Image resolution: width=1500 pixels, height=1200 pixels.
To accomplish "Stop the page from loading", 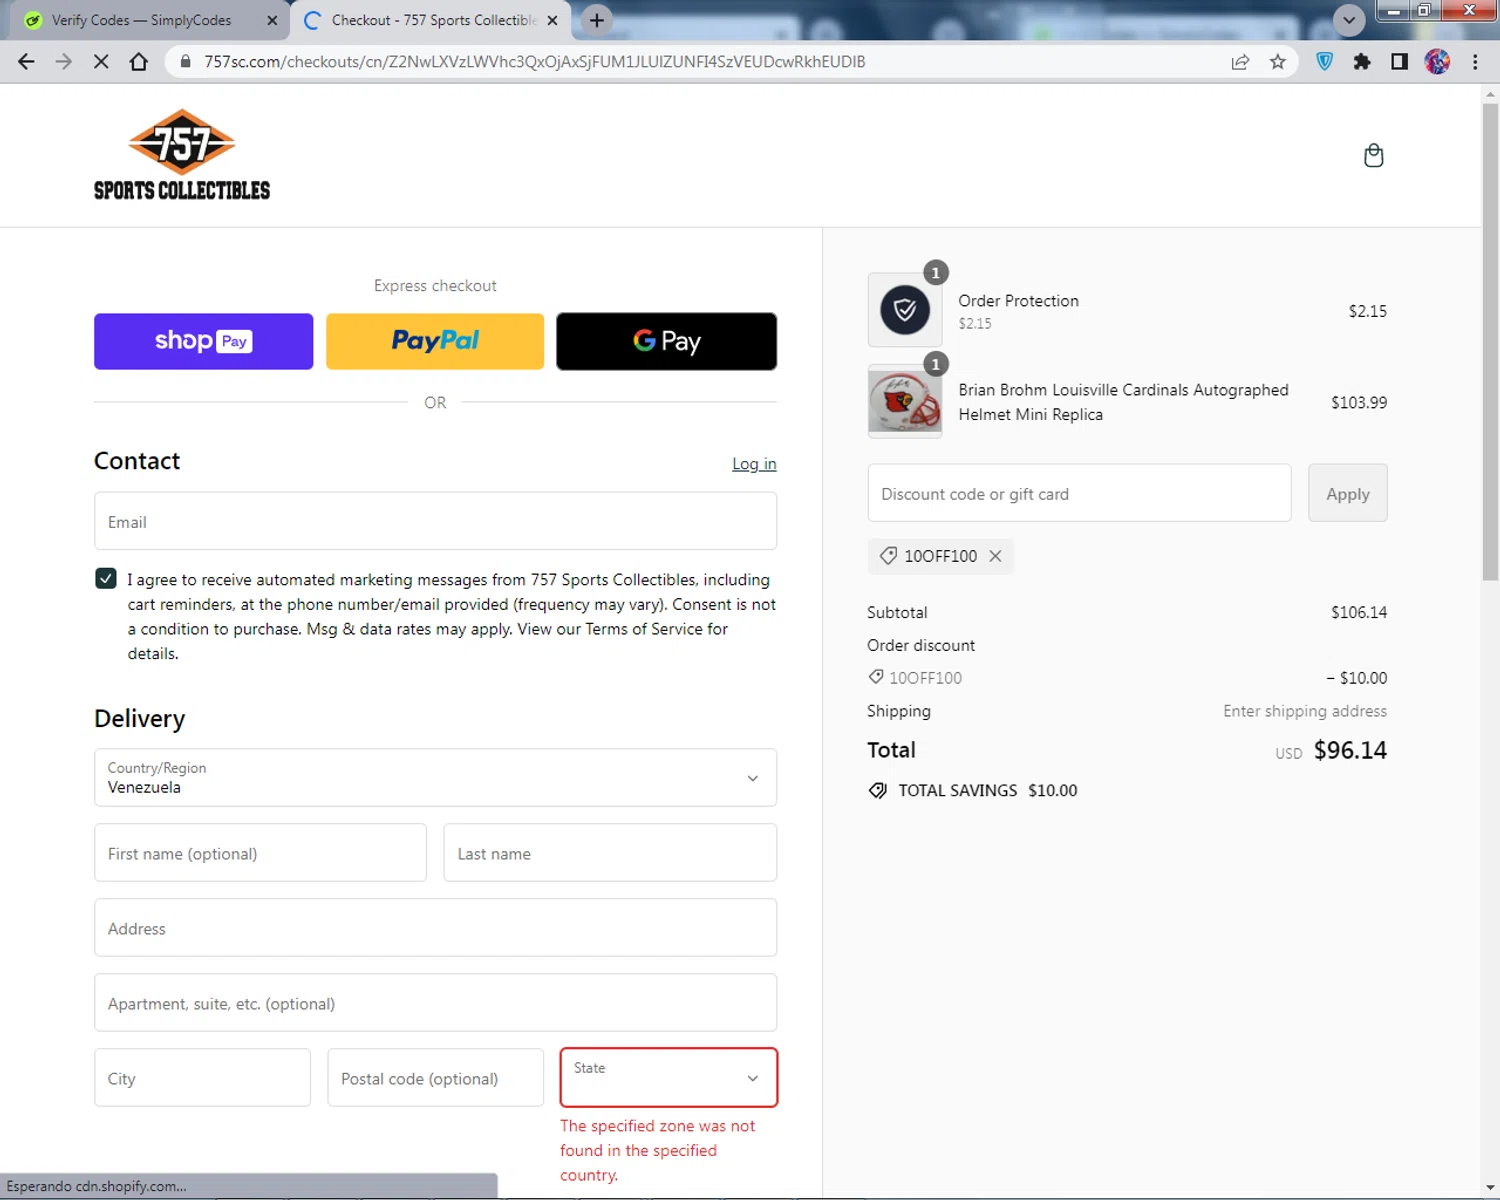I will coord(101,62).
